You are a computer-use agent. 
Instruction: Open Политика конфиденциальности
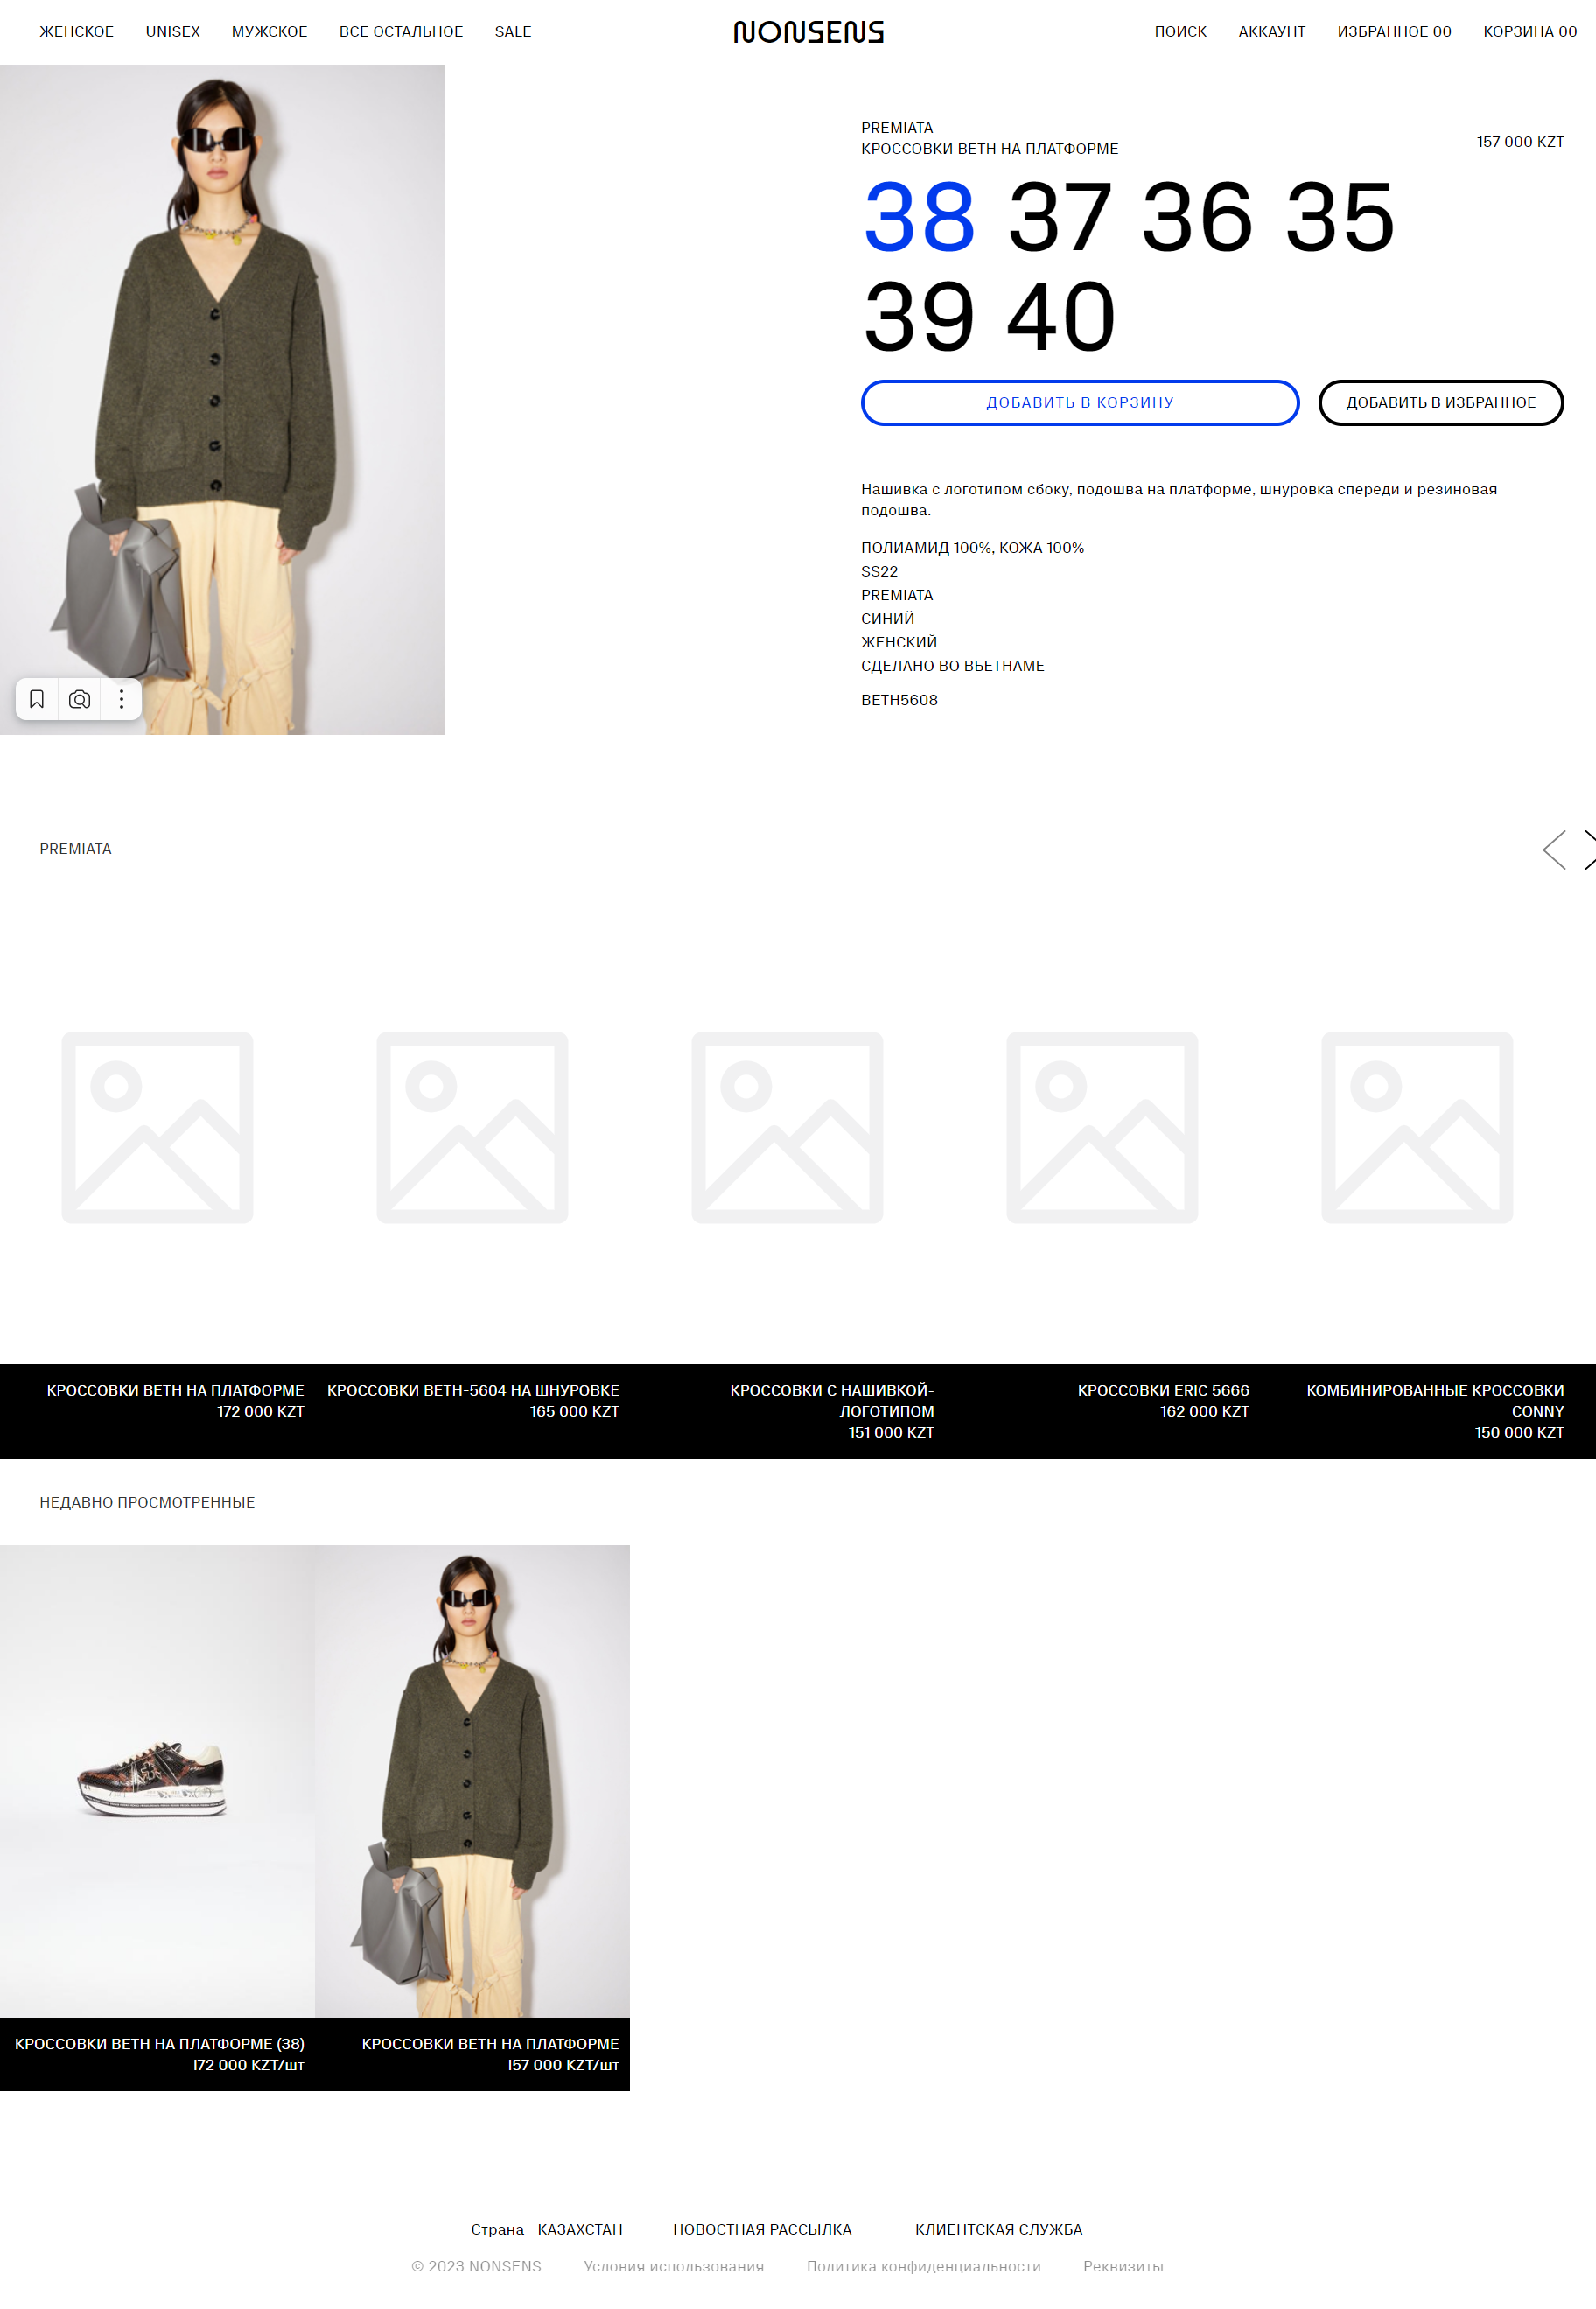[923, 2266]
